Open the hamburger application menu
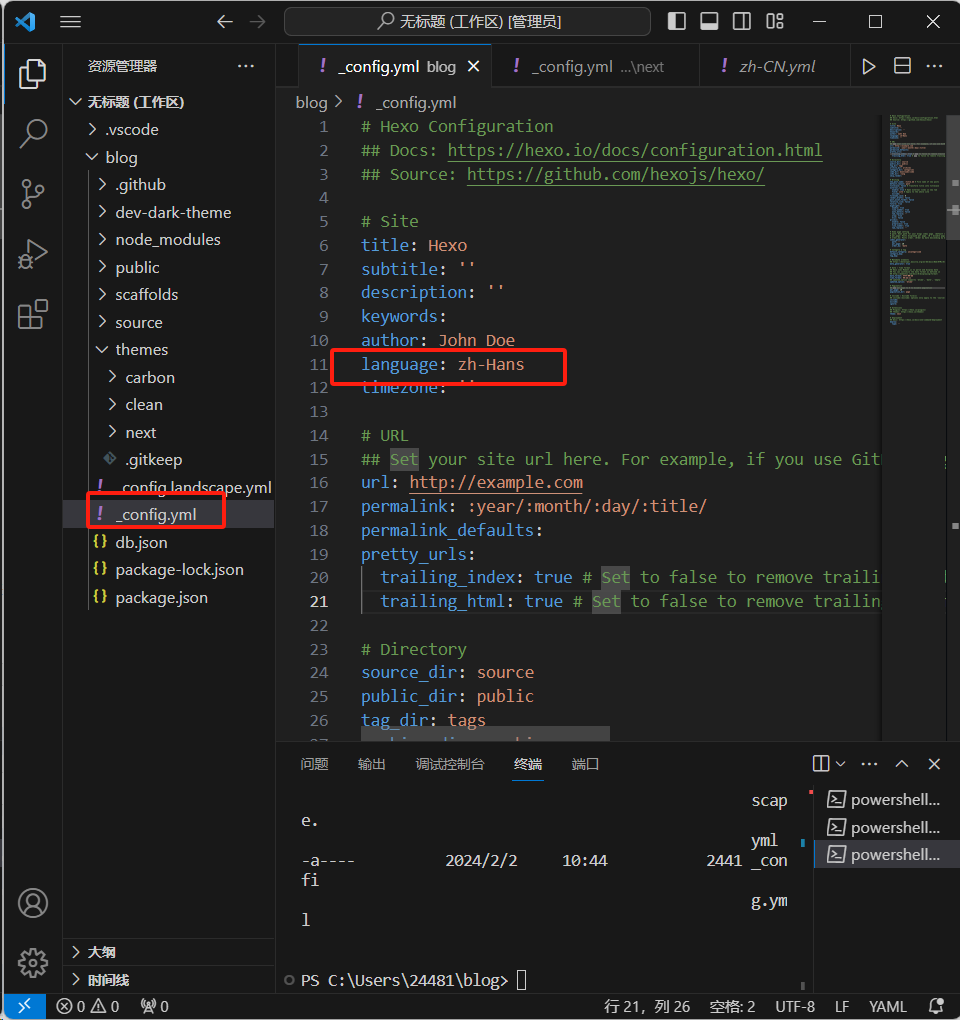This screenshot has width=960, height=1020. click(70, 21)
